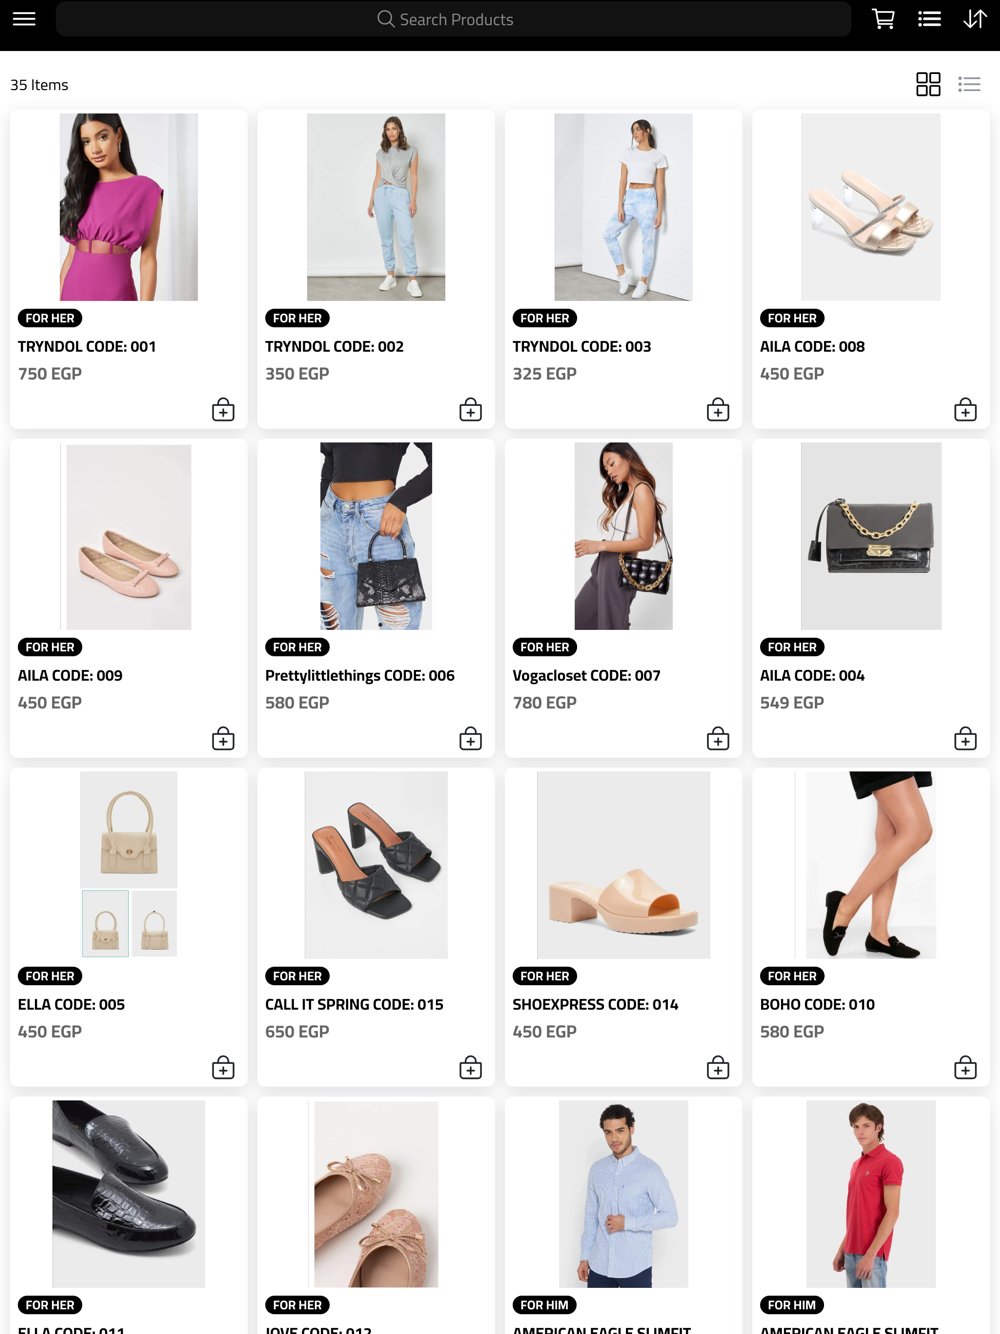This screenshot has width=1000, height=1334.
Task: Select second ELLA bag thumbnail variant
Action: tap(155, 924)
